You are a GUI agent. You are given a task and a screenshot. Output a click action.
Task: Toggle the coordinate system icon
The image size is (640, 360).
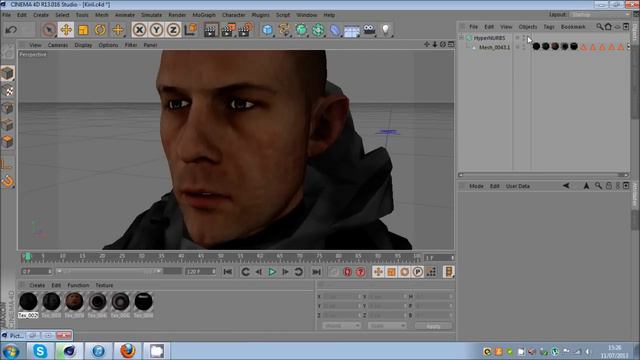pyautogui.click(x=191, y=30)
